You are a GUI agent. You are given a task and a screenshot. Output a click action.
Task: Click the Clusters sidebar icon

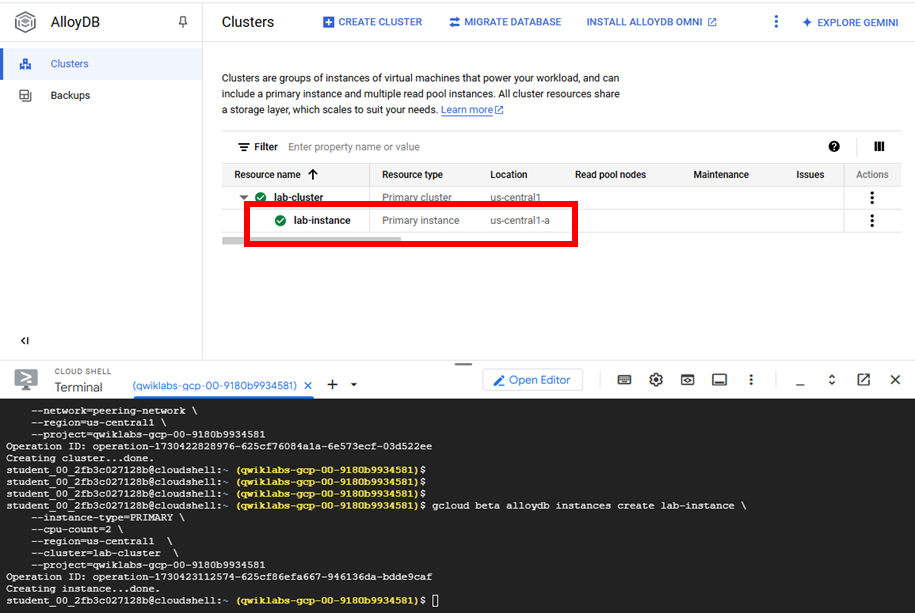click(x=25, y=64)
